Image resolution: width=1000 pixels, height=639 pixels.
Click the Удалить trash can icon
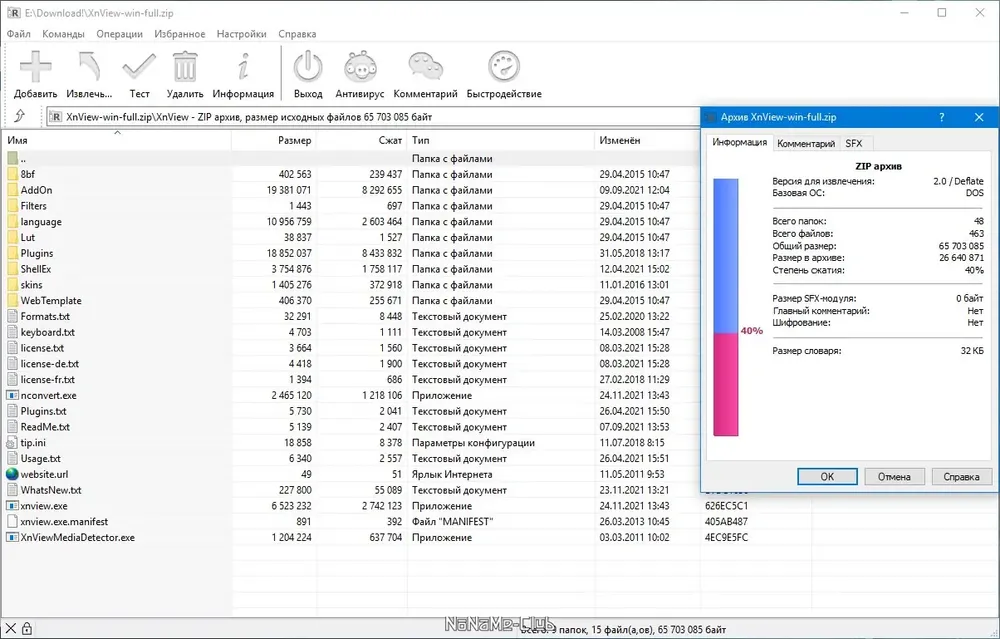point(185,67)
